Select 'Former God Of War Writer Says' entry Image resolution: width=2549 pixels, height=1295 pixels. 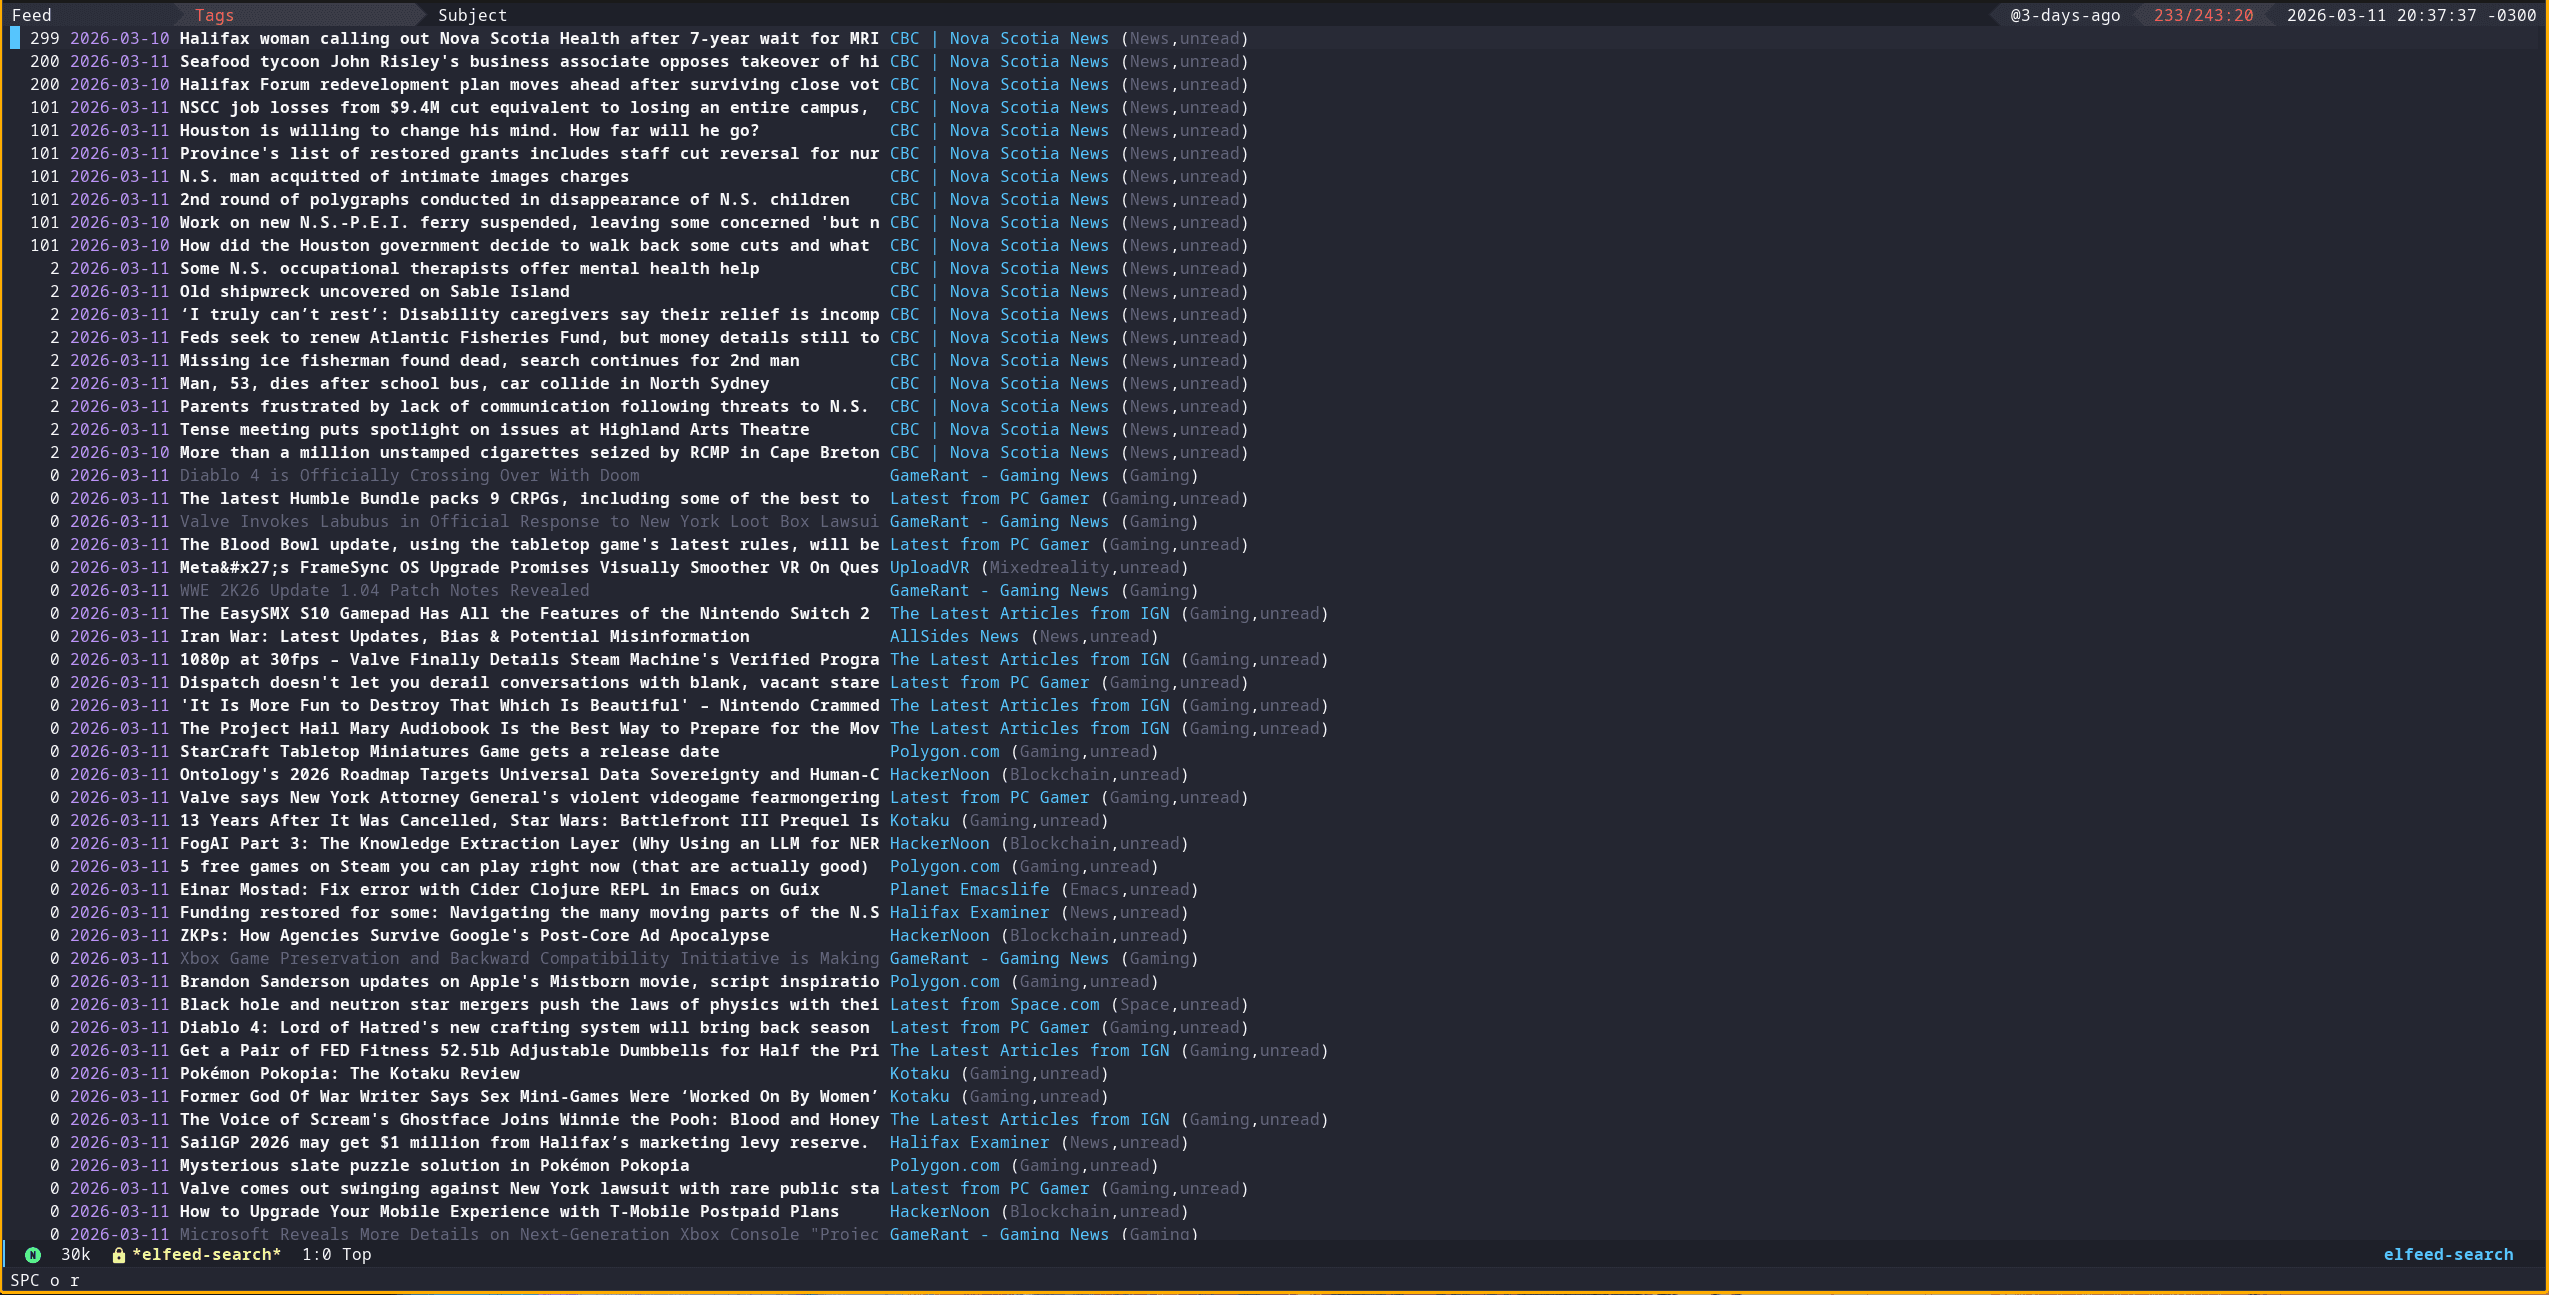point(529,1096)
